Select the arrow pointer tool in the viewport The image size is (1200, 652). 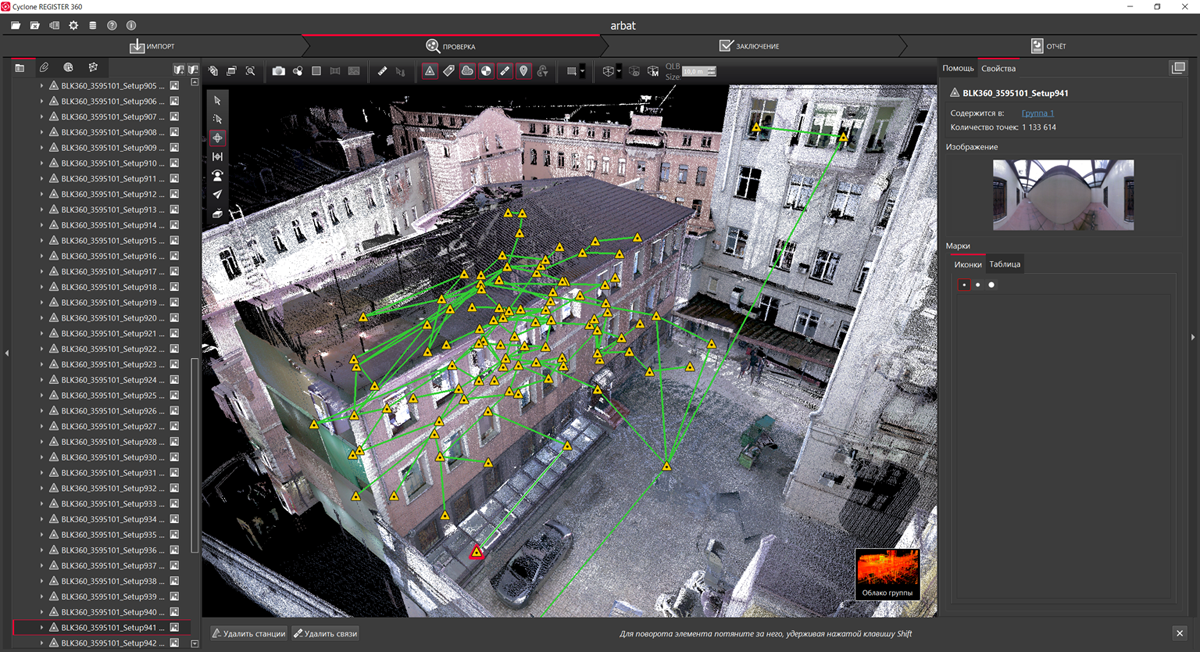click(217, 100)
